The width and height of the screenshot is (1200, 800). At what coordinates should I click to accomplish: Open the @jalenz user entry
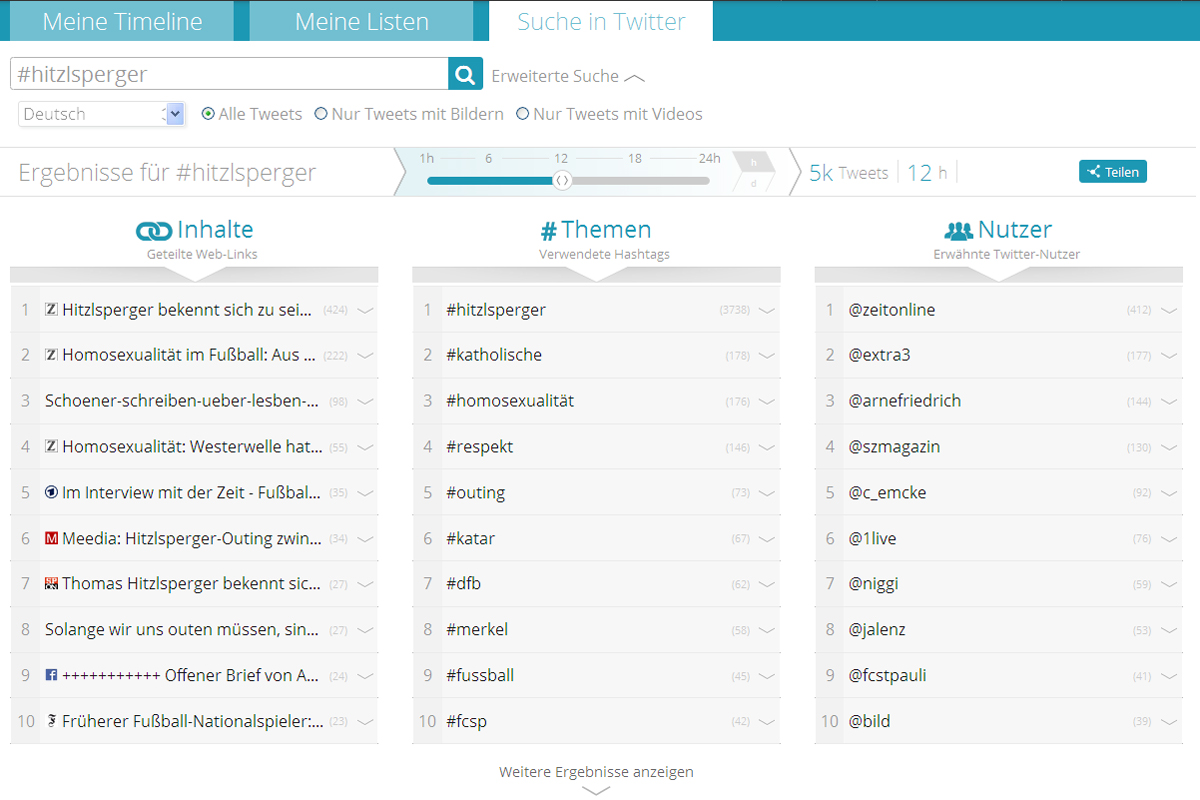pyautogui.click(x=877, y=630)
